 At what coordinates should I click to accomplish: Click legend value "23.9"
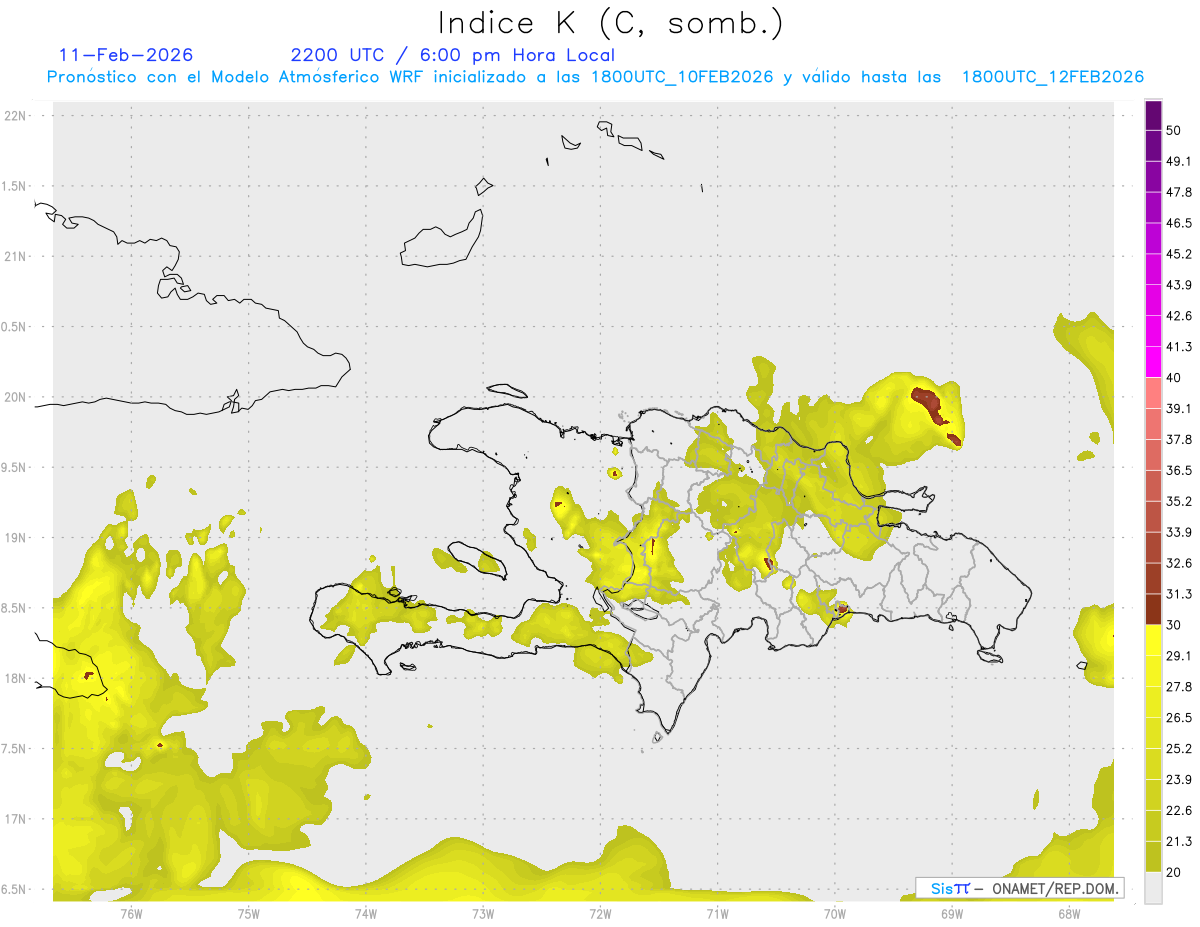click(x=1179, y=780)
